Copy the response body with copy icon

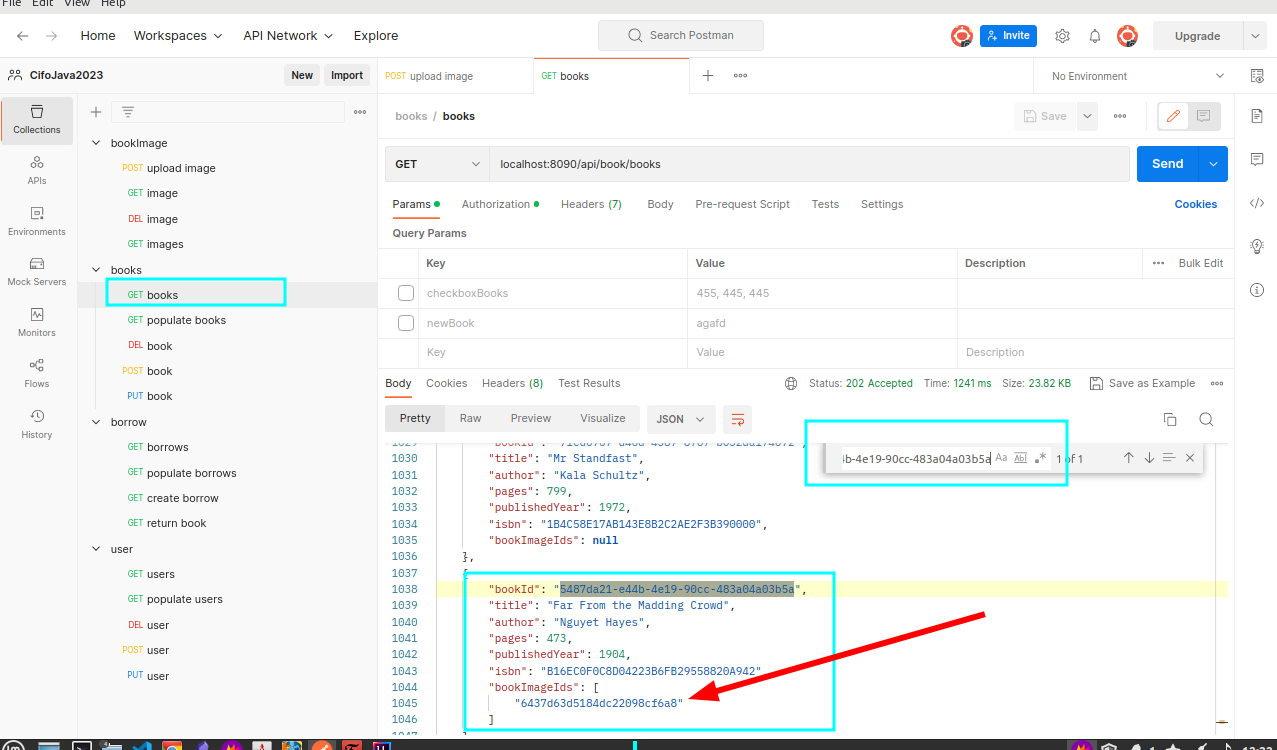click(1170, 419)
